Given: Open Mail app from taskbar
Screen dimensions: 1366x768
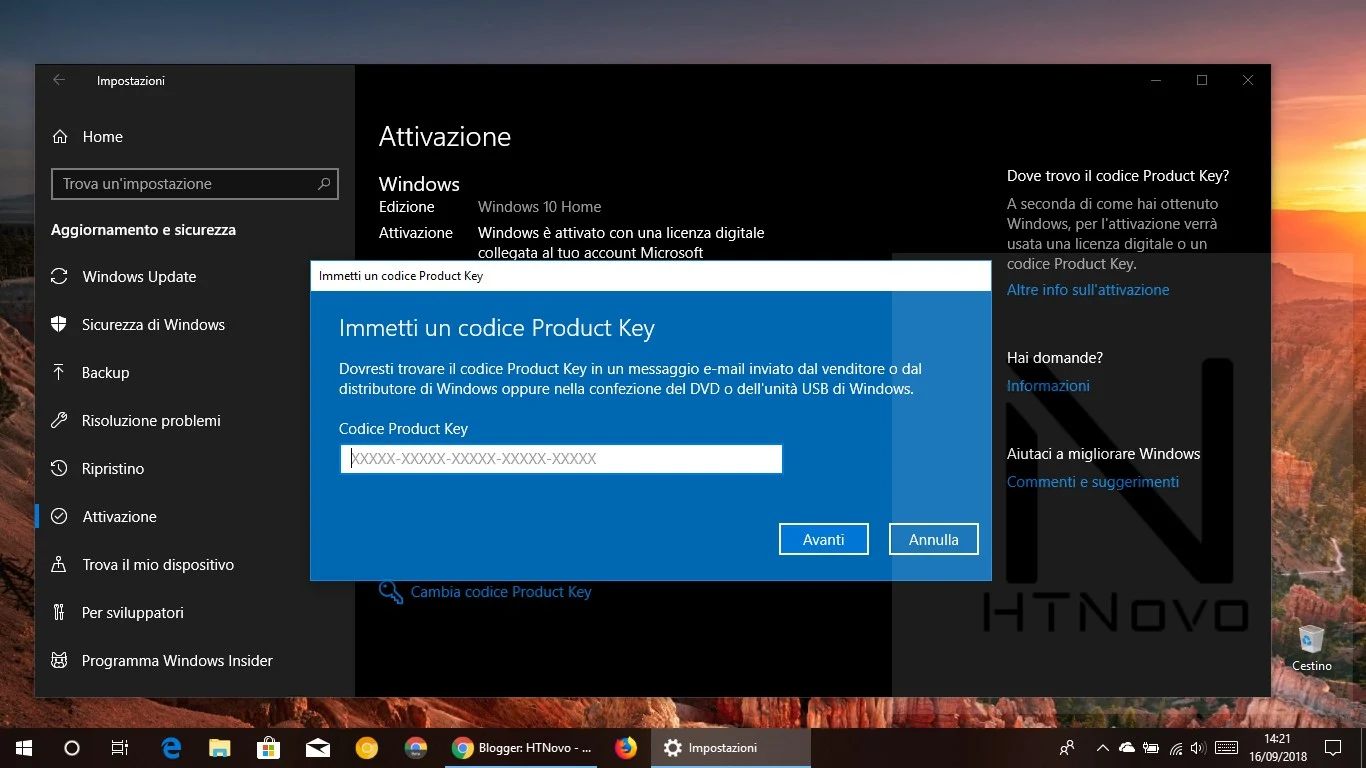Looking at the screenshot, I should pos(318,748).
